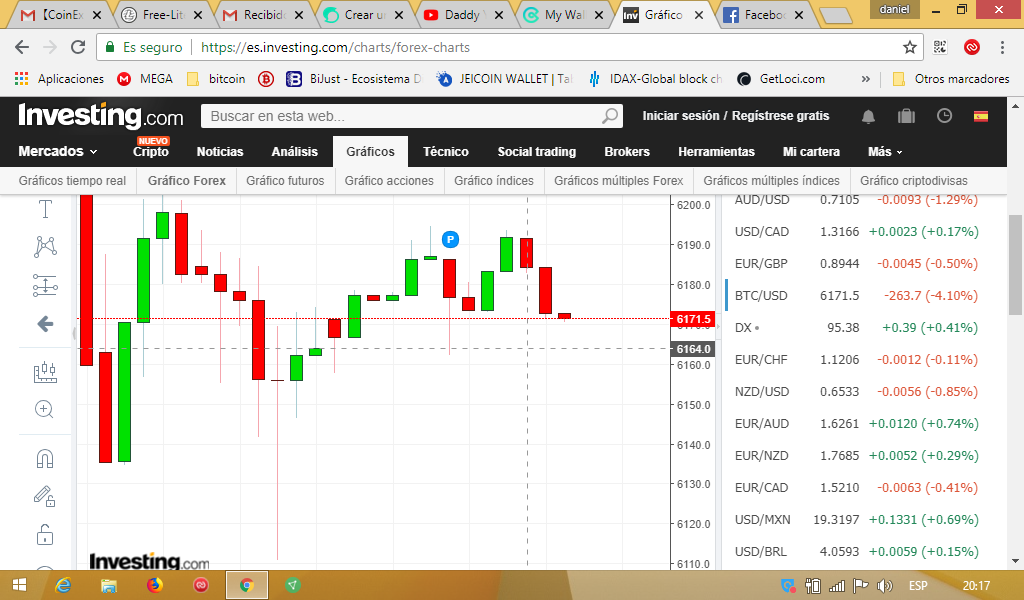This screenshot has height=600, width=1024.
Task: Select DX row in quotes list
Action: point(856,328)
